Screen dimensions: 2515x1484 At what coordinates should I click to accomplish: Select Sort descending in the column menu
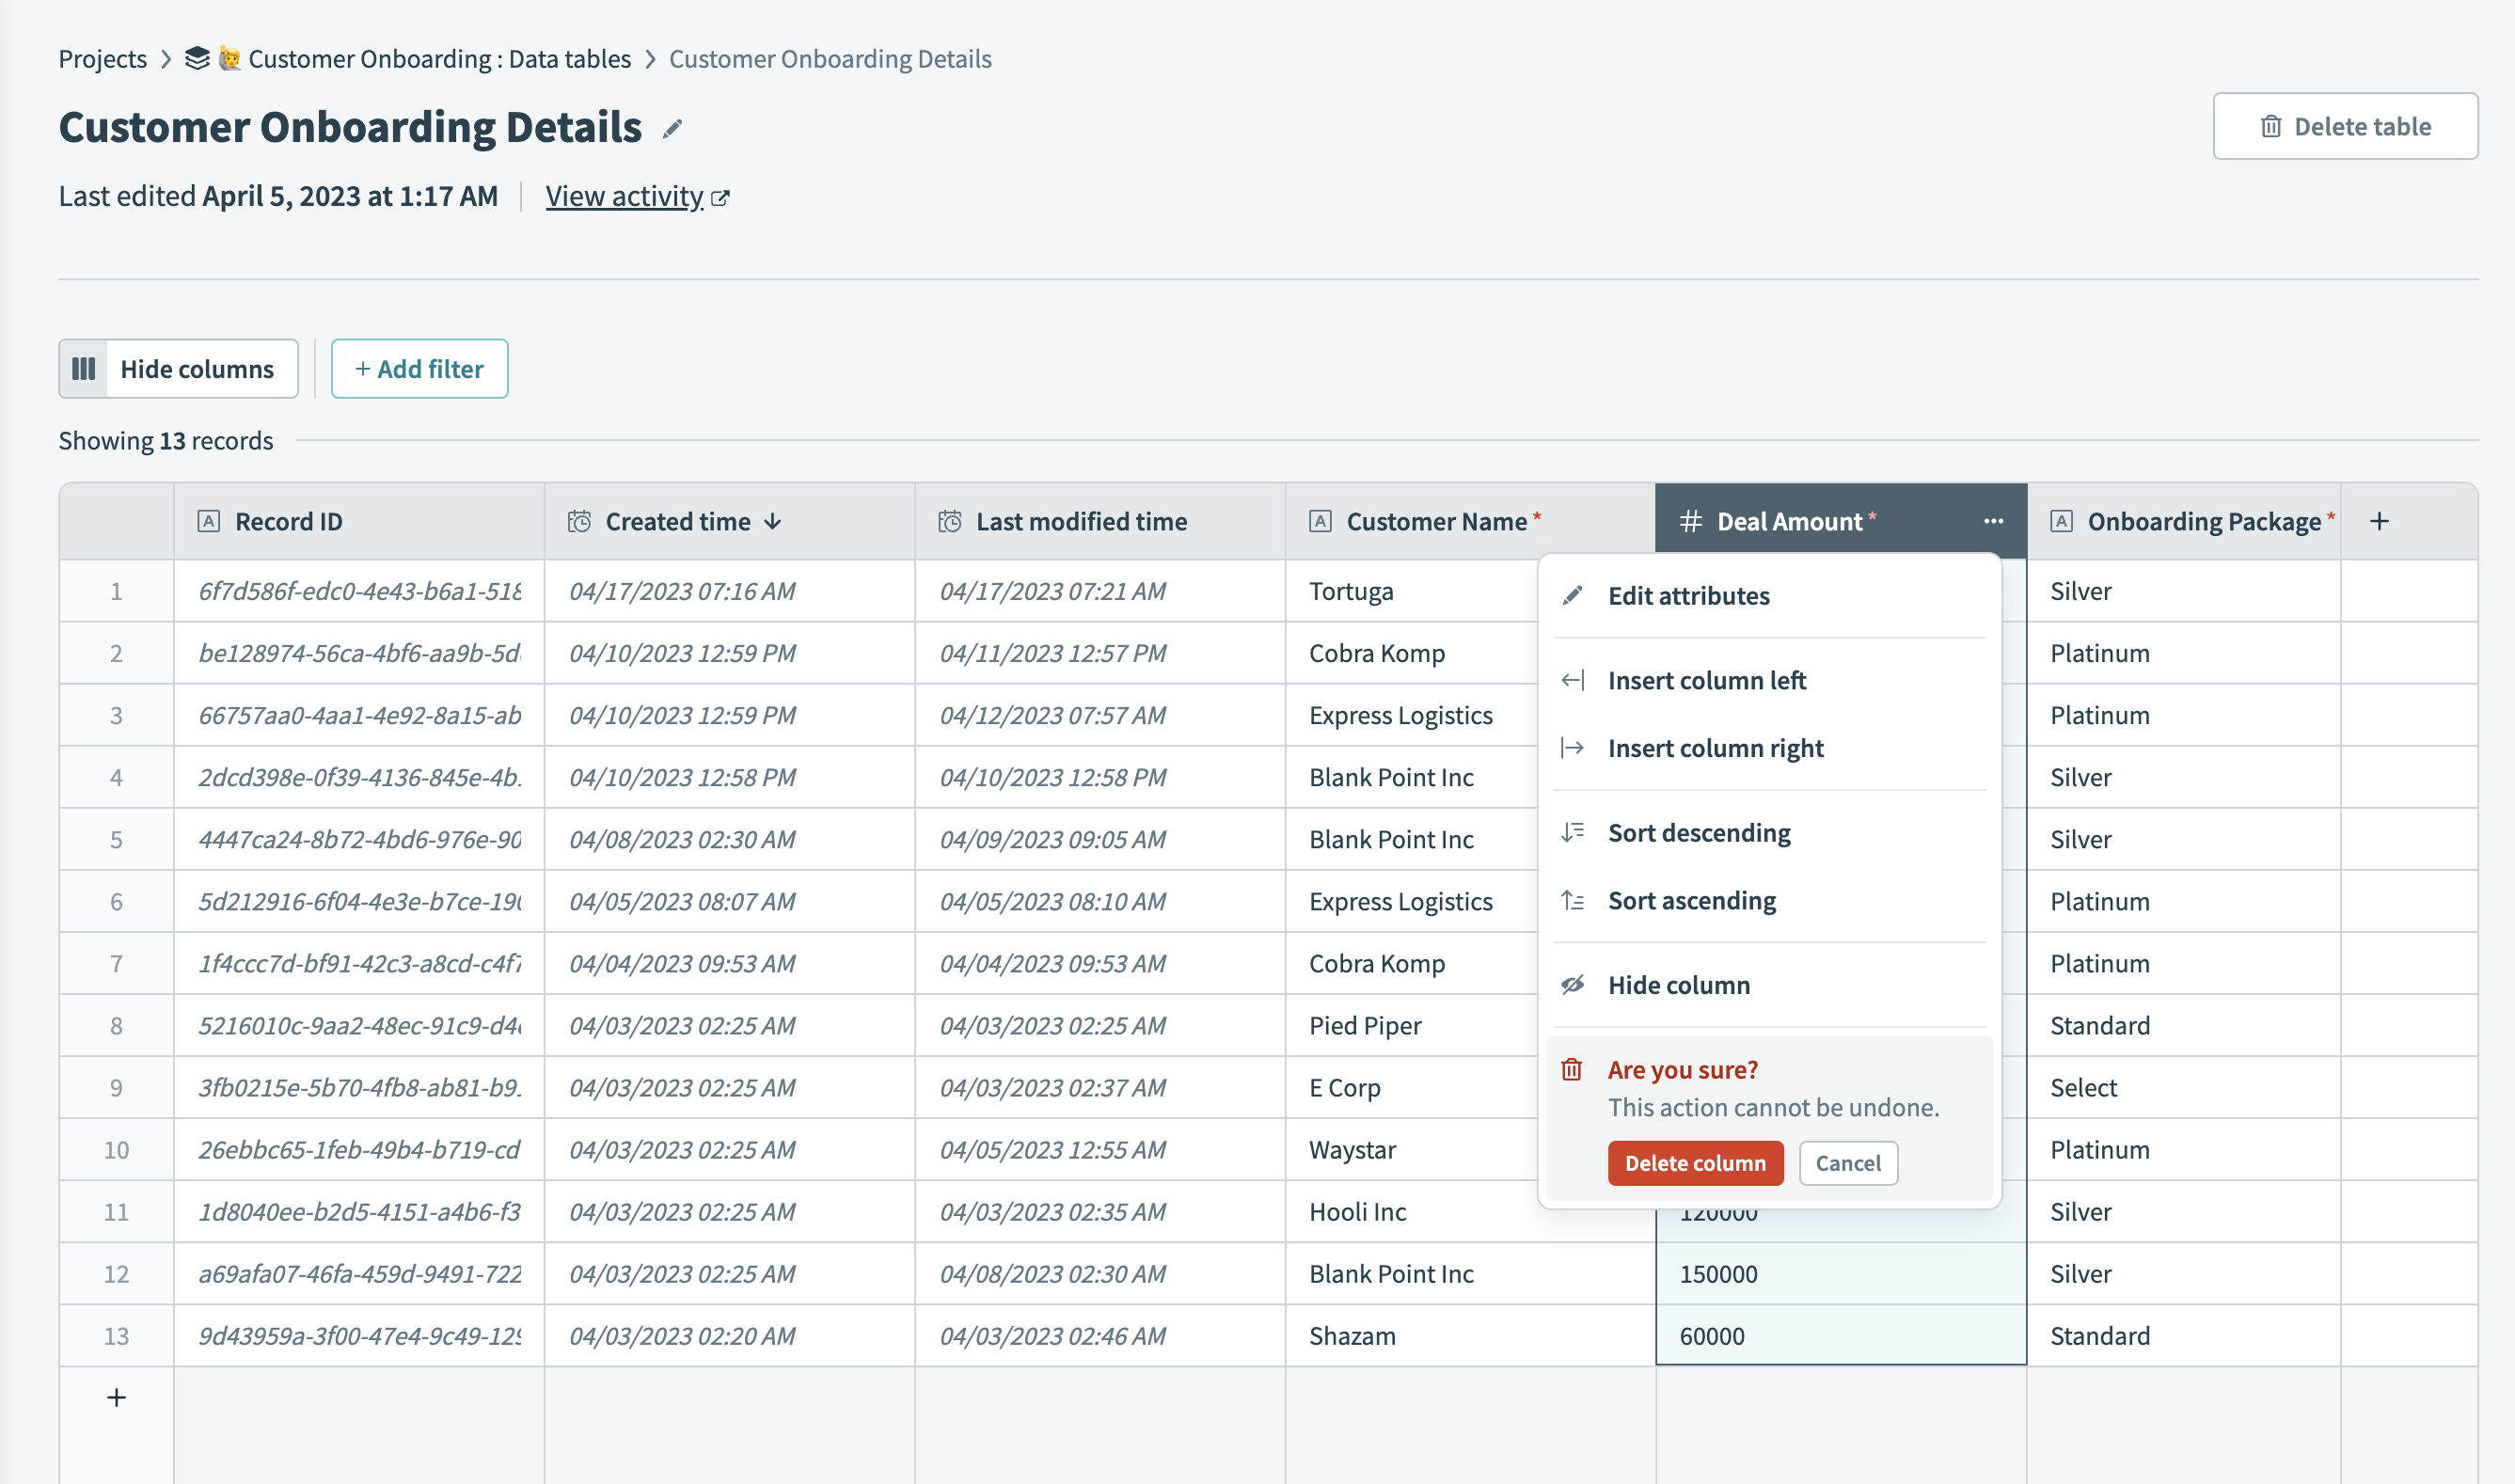pyautogui.click(x=1698, y=832)
